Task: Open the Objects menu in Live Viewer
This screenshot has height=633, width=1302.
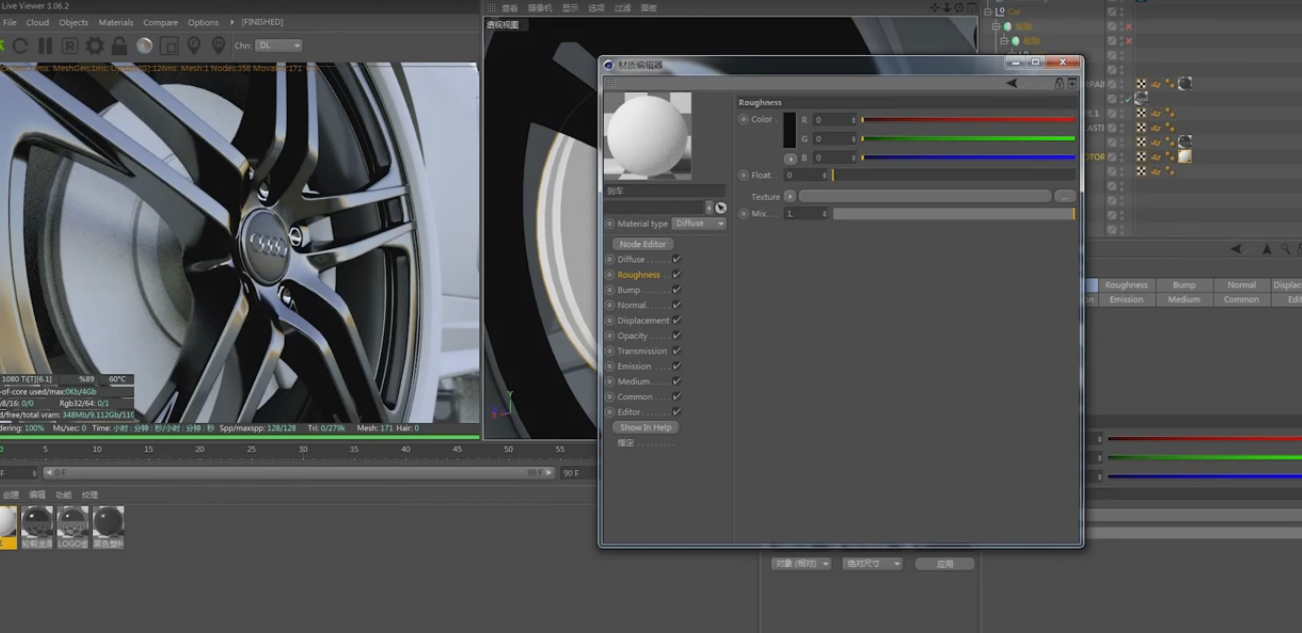Action: tap(74, 22)
